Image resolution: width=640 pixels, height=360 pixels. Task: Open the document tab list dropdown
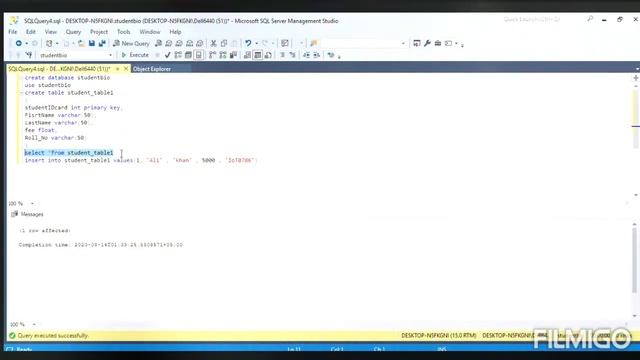pos(637,69)
